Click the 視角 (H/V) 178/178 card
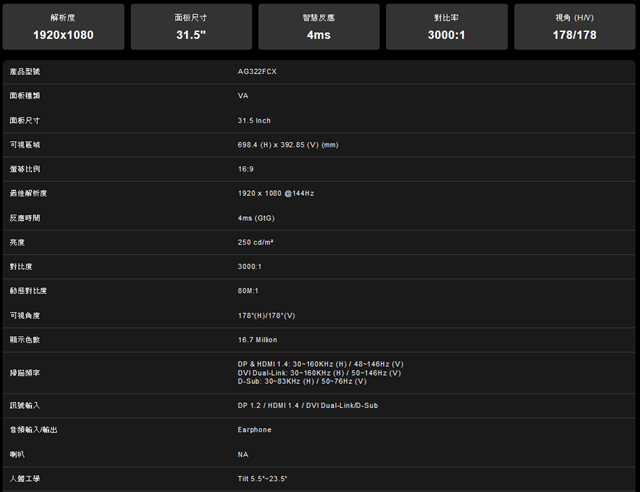 (x=574, y=27)
